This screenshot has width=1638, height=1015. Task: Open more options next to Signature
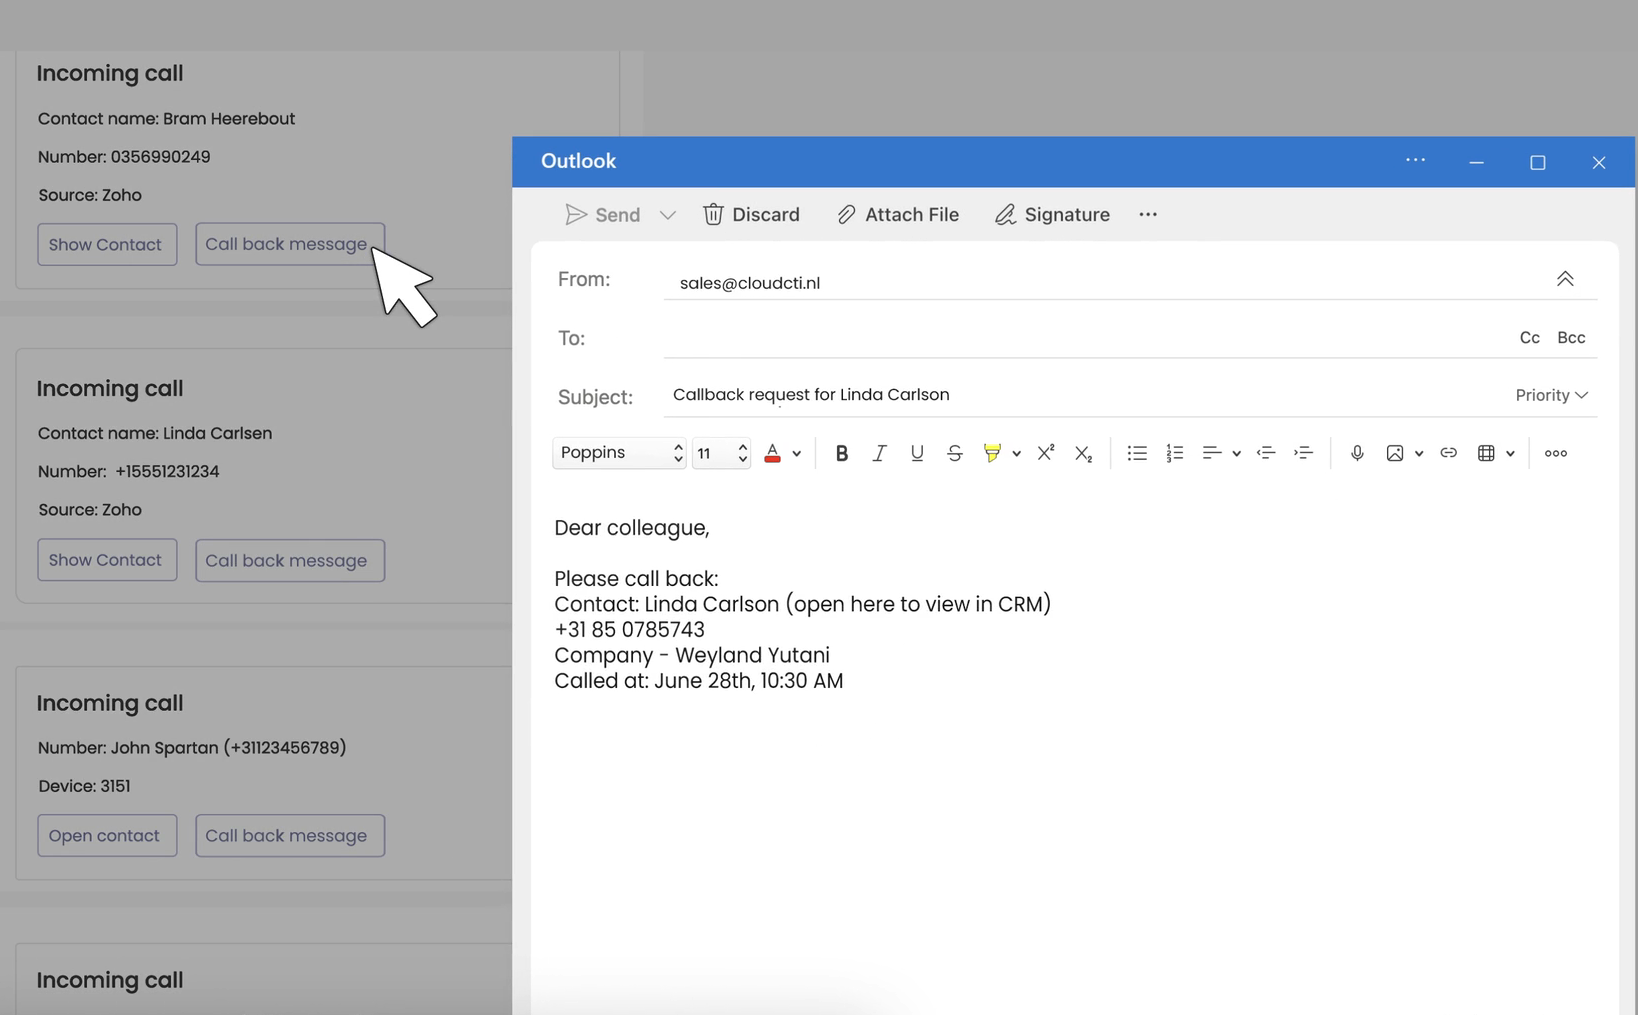[1148, 215]
